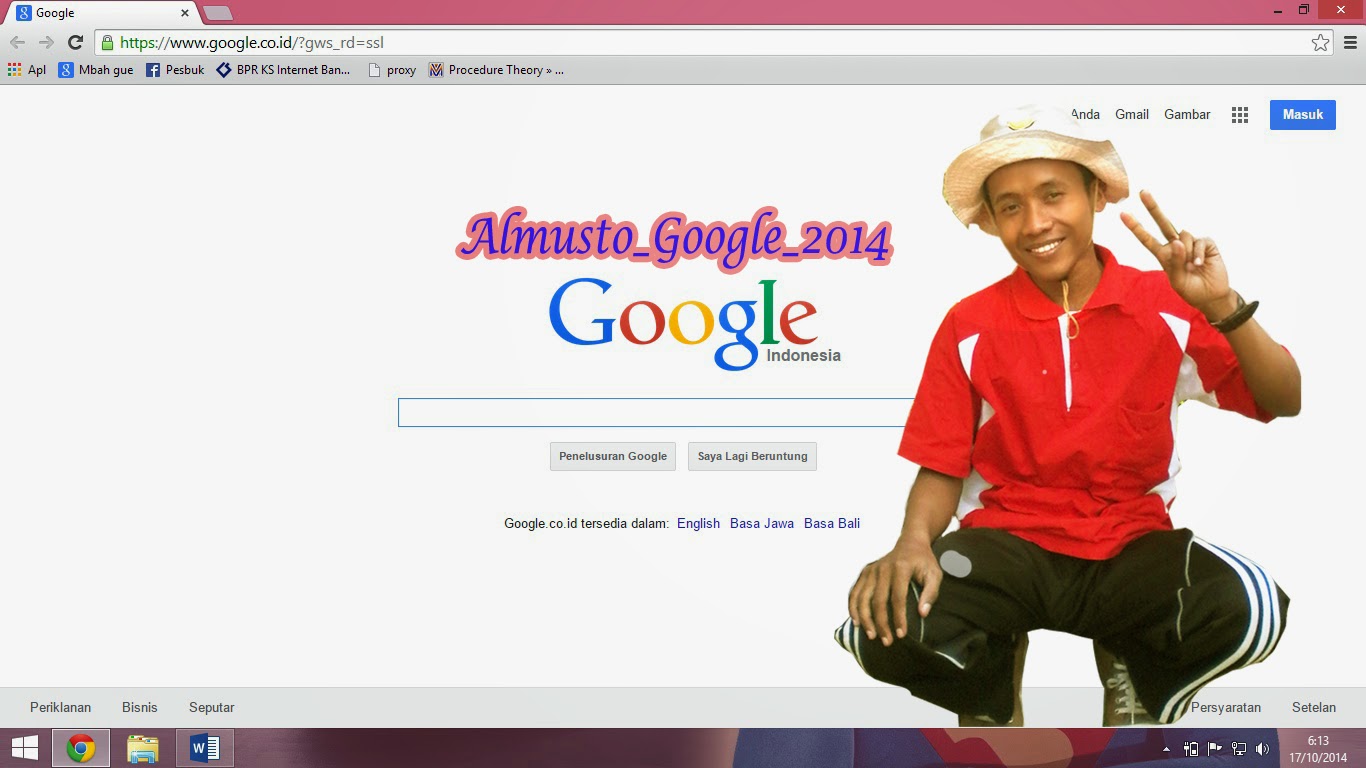1366x768 pixels.
Task: Click the Chrome taskbar icon
Action: pyautogui.click(x=81, y=748)
